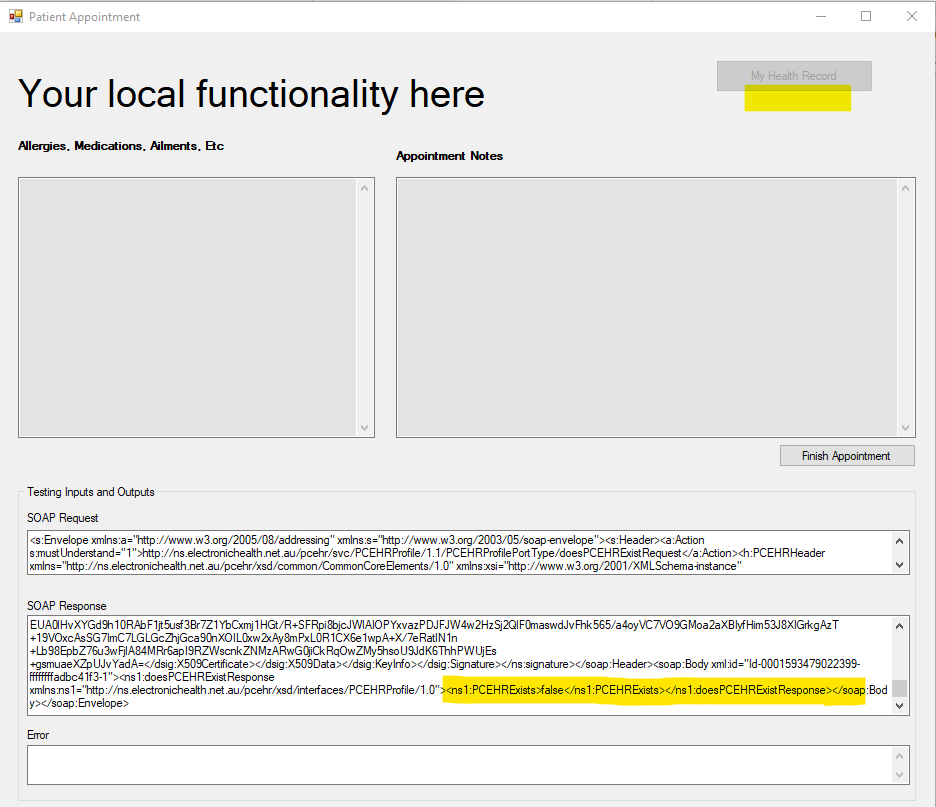Click the SOAP Response scrollbar thumb
936x807 pixels.
click(900, 688)
